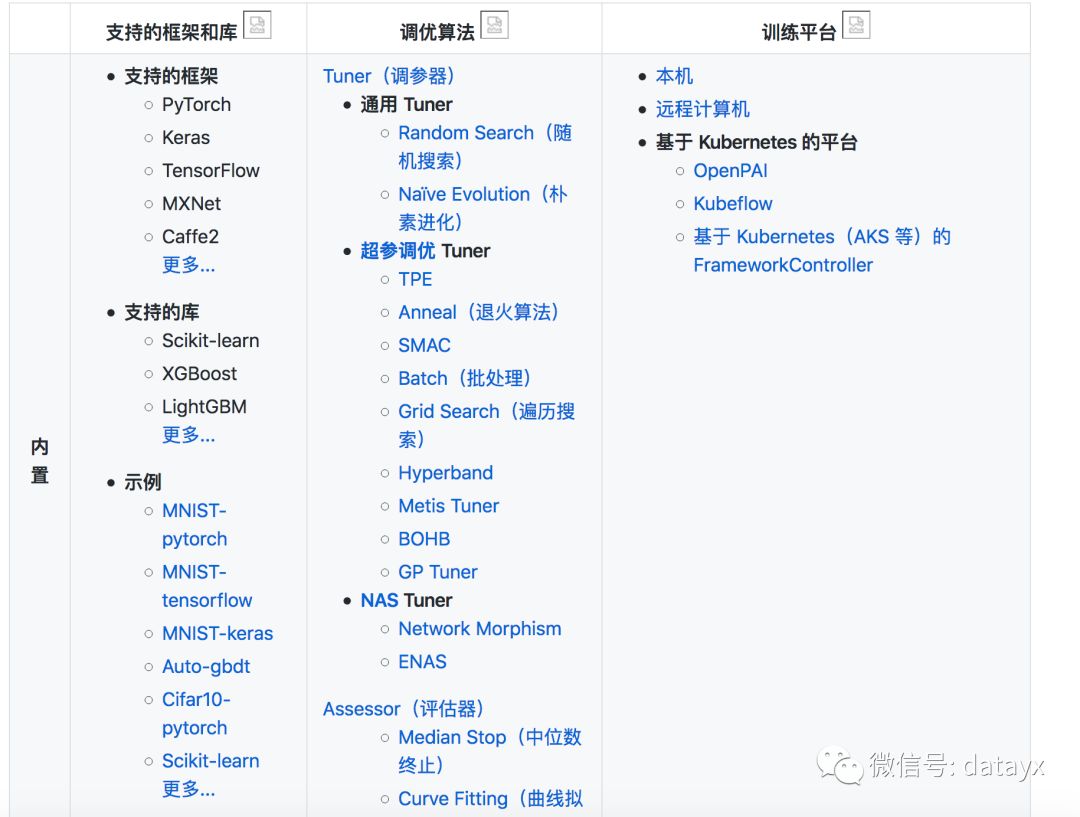Open the Kubeflow link

(x=733, y=203)
